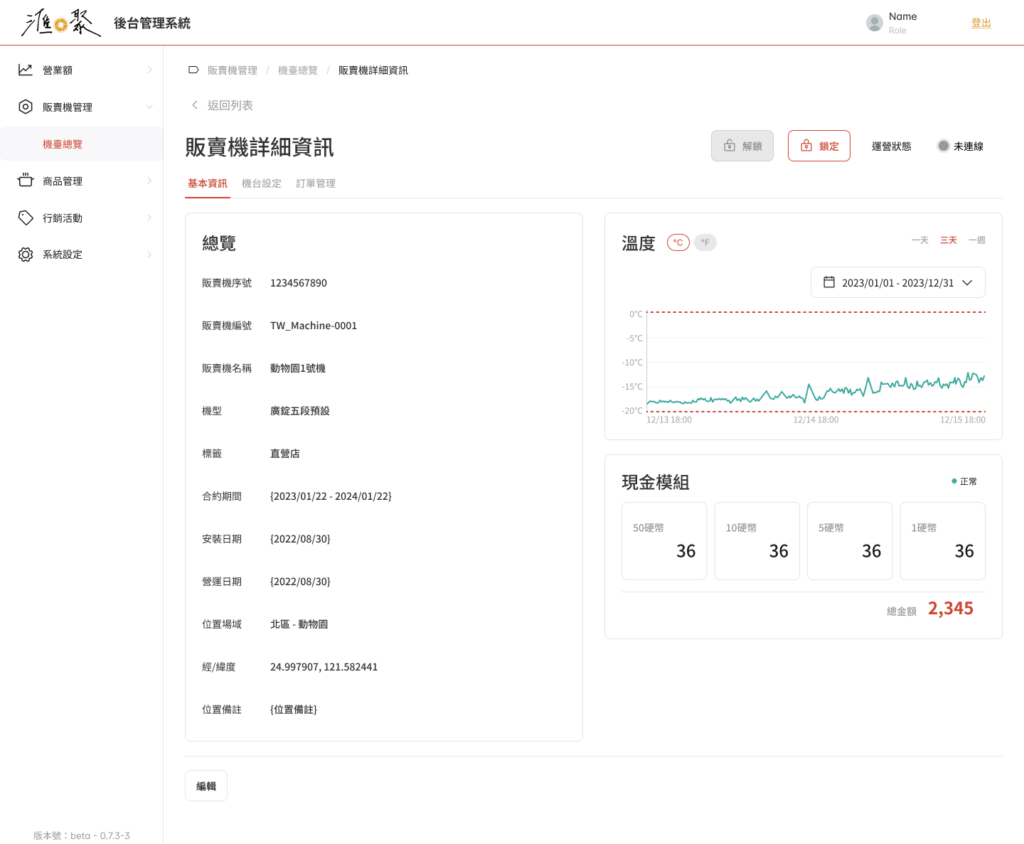Viewport: 1024px width, 844px height.
Task: Expand the 營業額 sidebar menu
Action: [x=149, y=70]
